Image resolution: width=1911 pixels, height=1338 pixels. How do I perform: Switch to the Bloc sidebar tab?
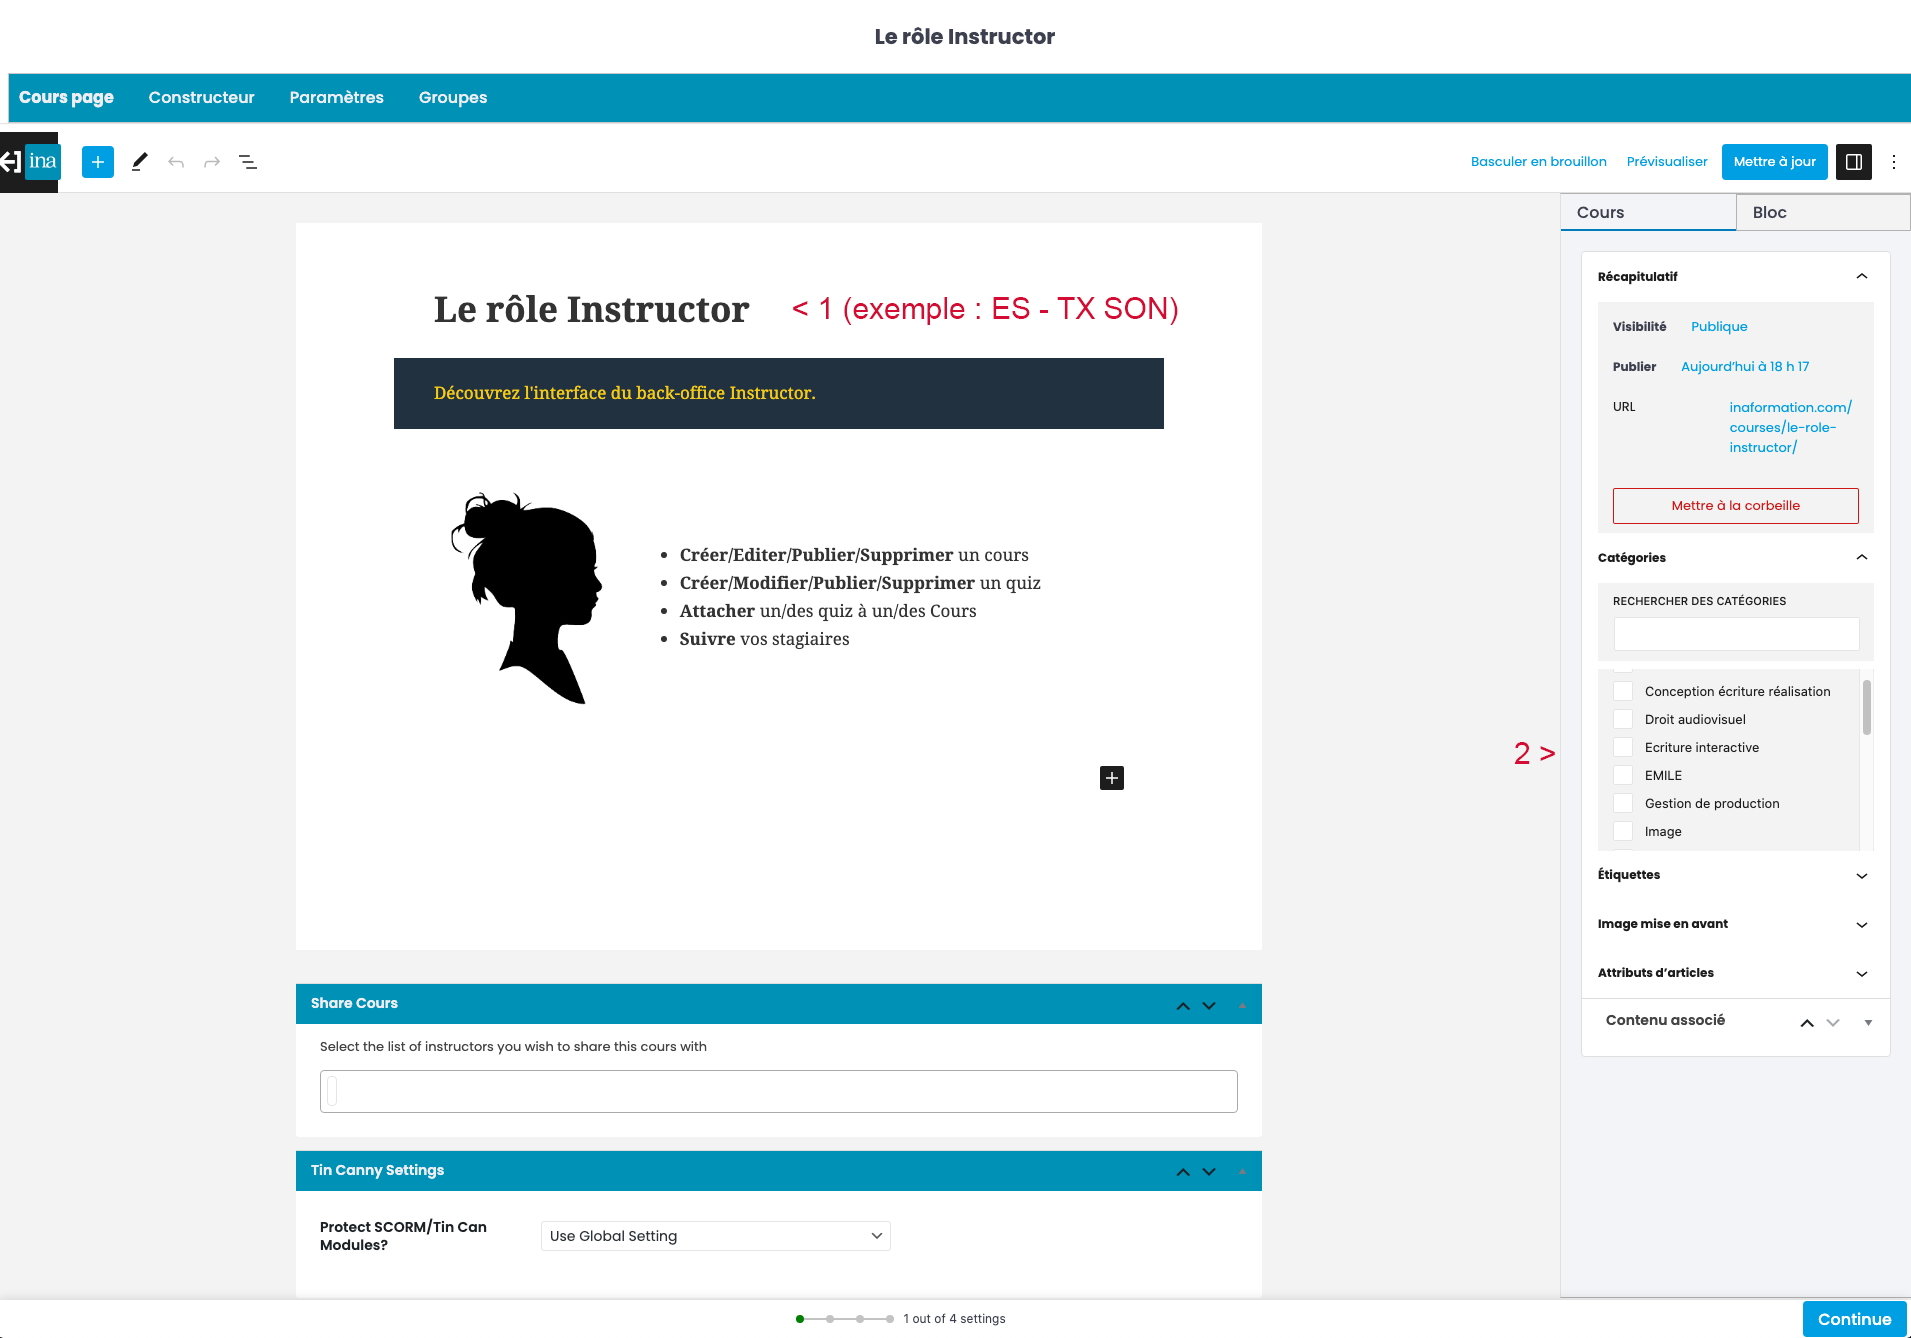coord(1769,212)
